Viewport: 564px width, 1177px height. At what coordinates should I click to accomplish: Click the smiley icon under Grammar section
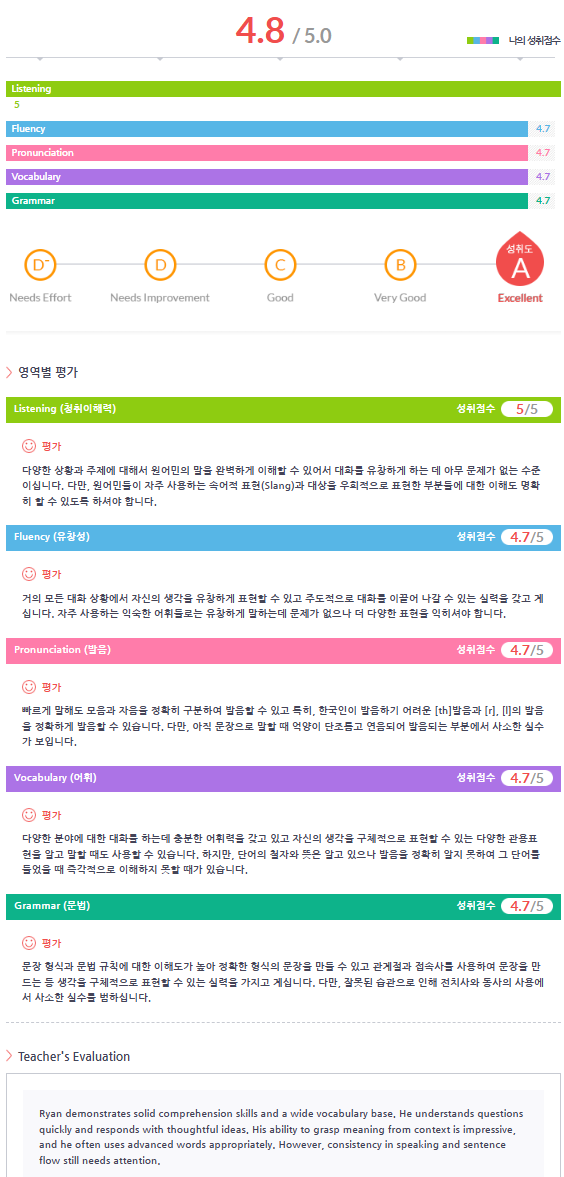coord(29,941)
